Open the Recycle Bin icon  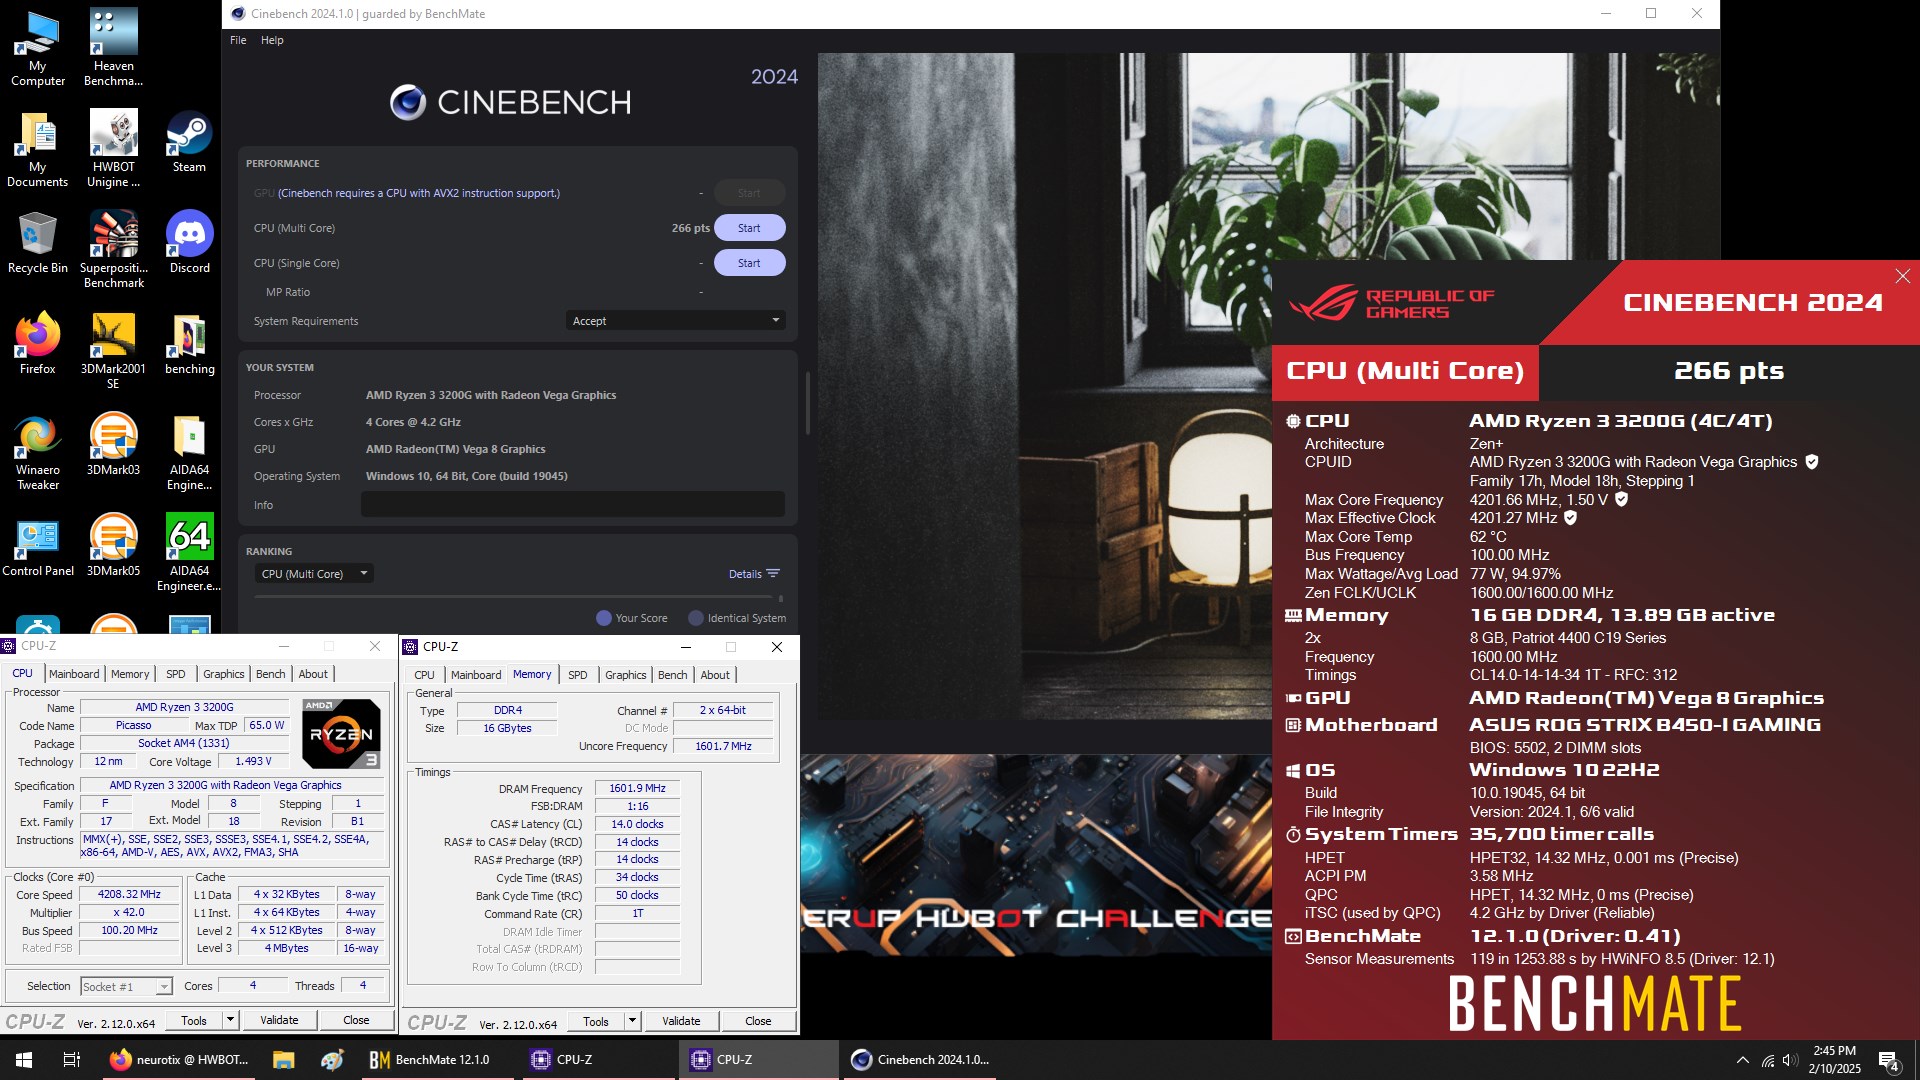tap(38, 243)
